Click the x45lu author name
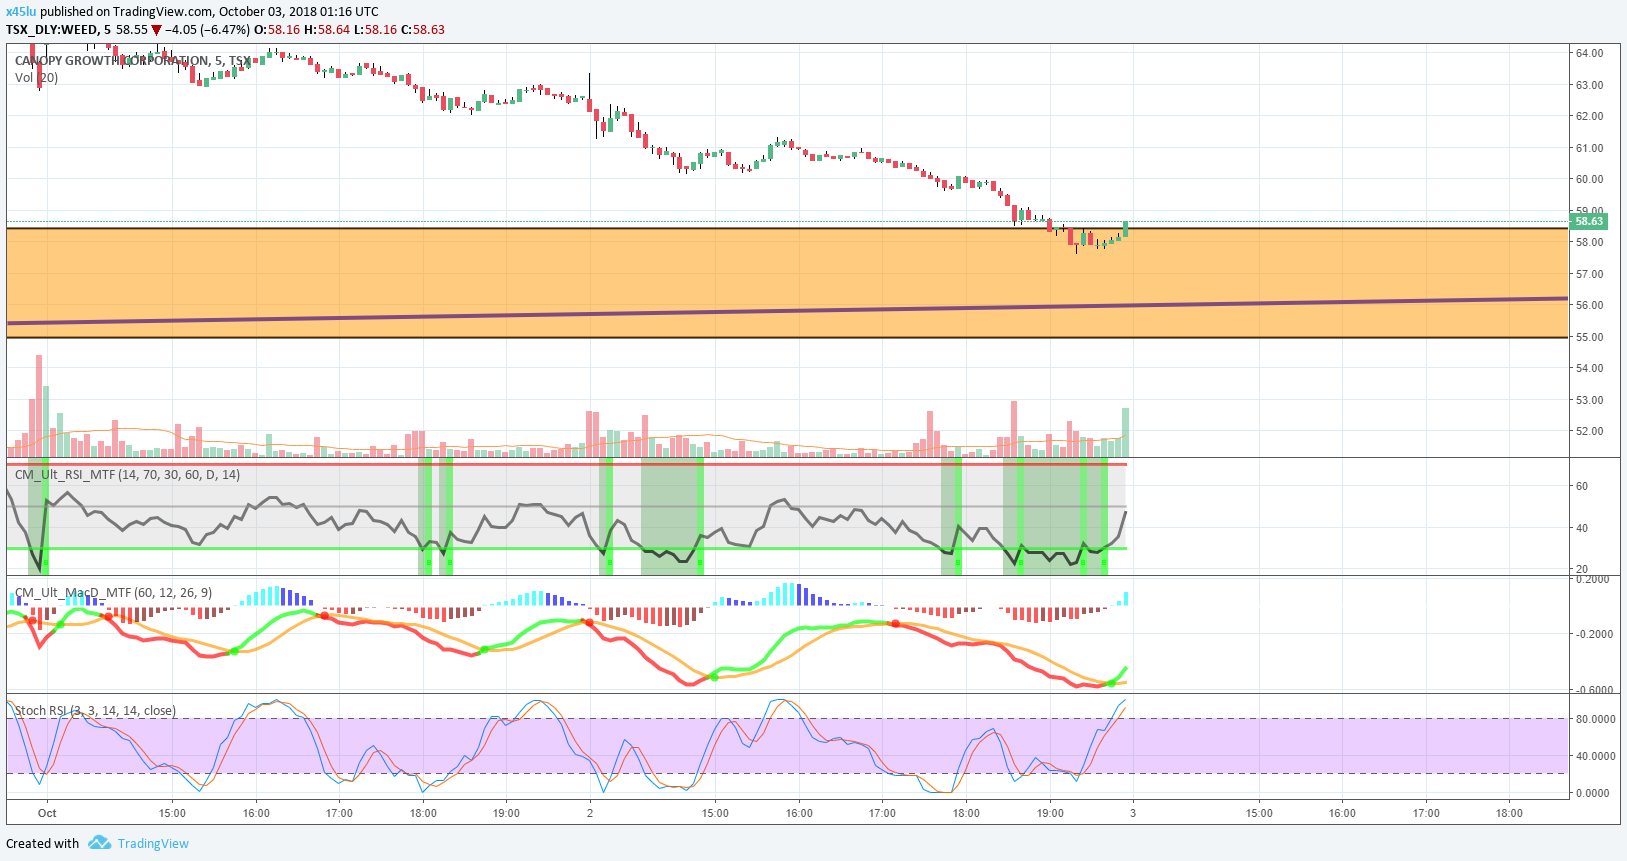The image size is (1627, 861). click(x=21, y=11)
